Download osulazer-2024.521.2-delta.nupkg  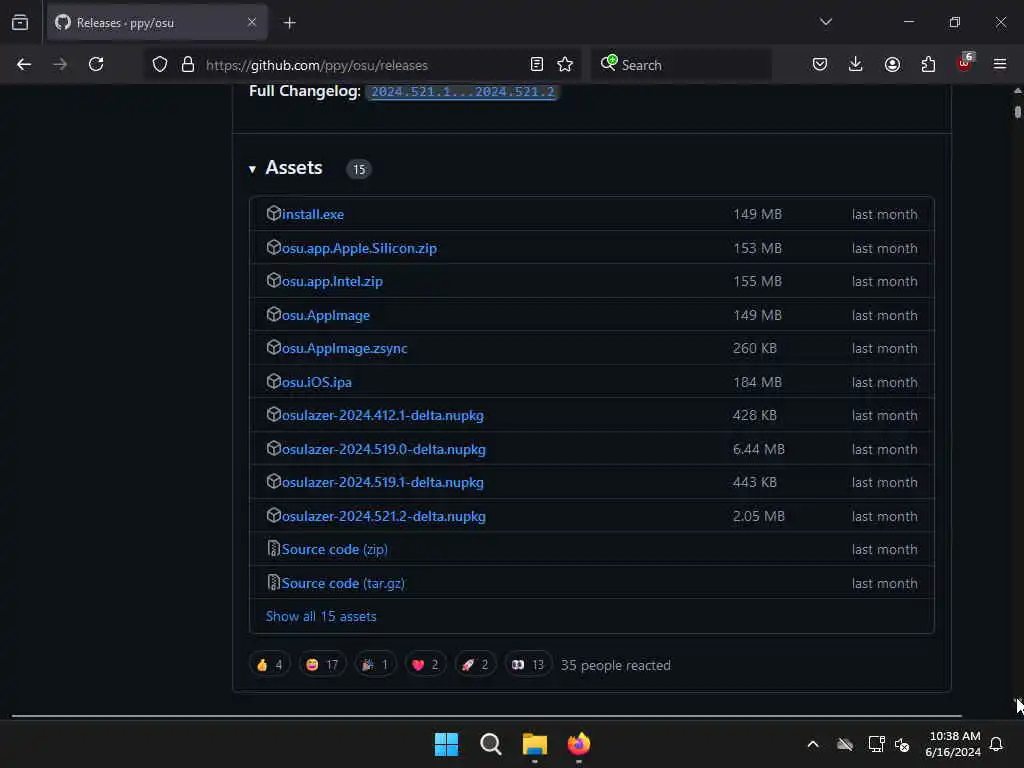point(384,517)
